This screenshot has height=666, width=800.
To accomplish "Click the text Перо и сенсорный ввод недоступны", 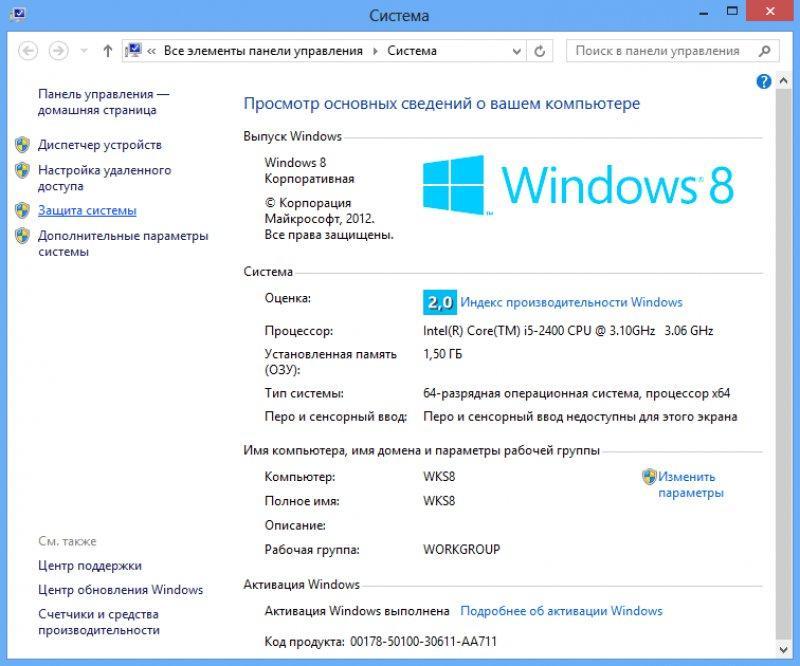I will coord(580,417).
